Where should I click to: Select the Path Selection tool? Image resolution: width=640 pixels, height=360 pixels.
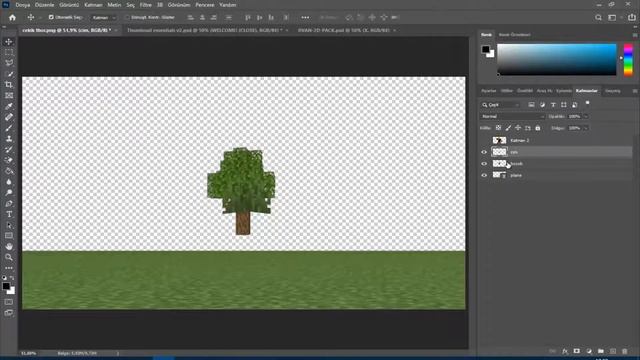[x=9, y=225]
